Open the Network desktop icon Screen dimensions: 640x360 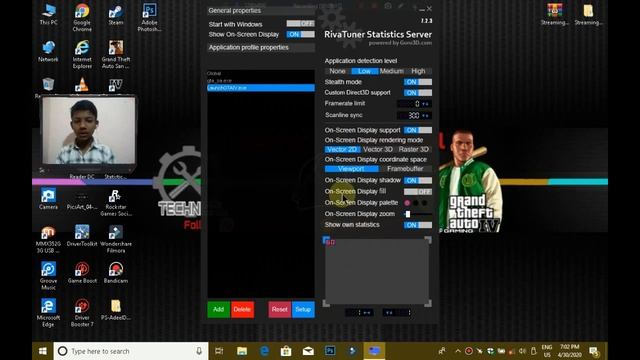point(48,51)
